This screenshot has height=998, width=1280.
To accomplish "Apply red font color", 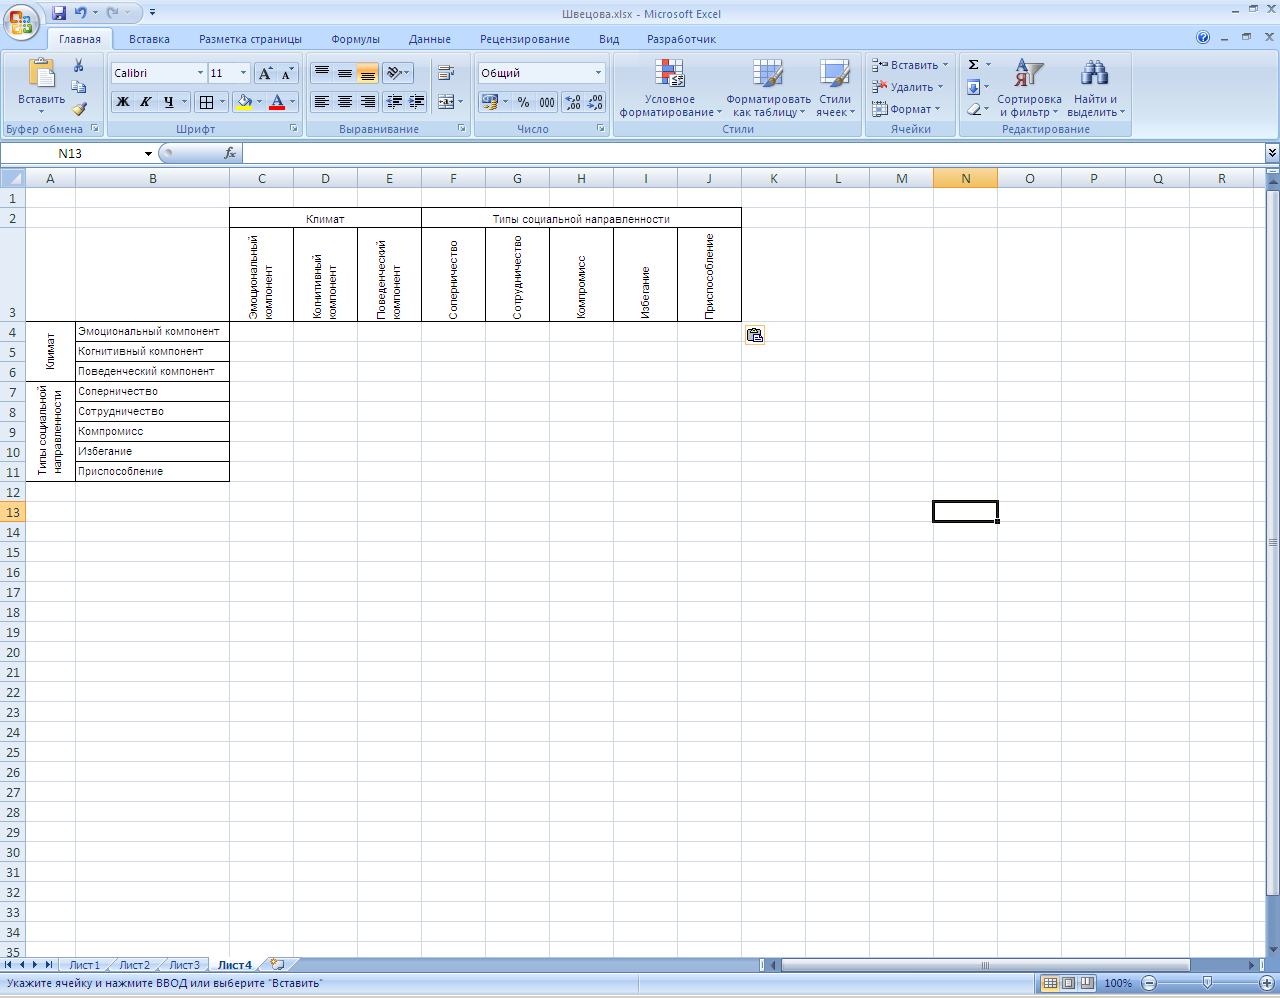I will pyautogui.click(x=277, y=102).
